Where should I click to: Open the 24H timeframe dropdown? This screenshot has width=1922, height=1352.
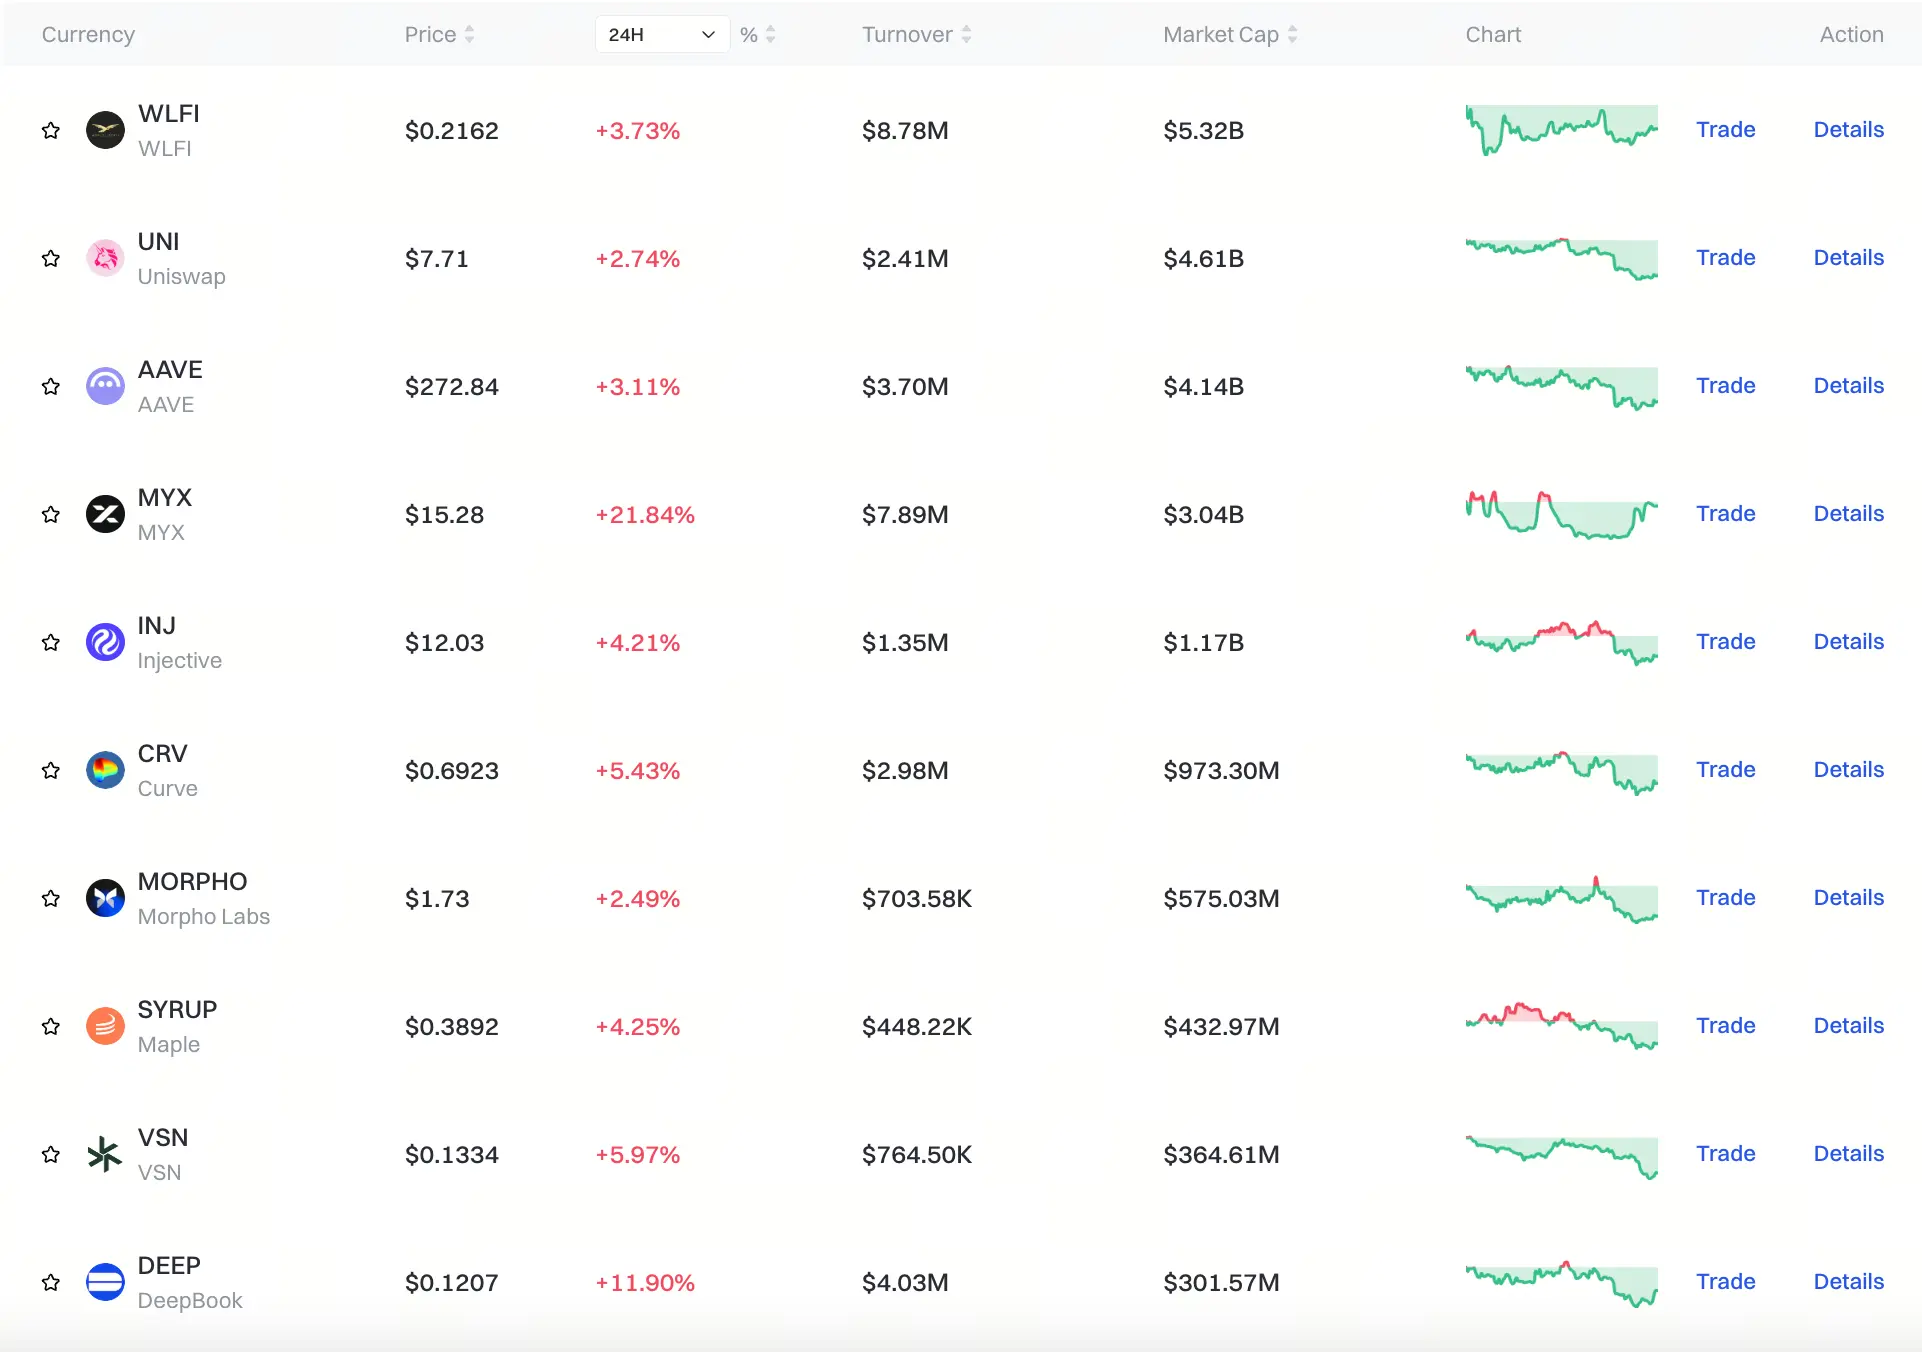662,34
